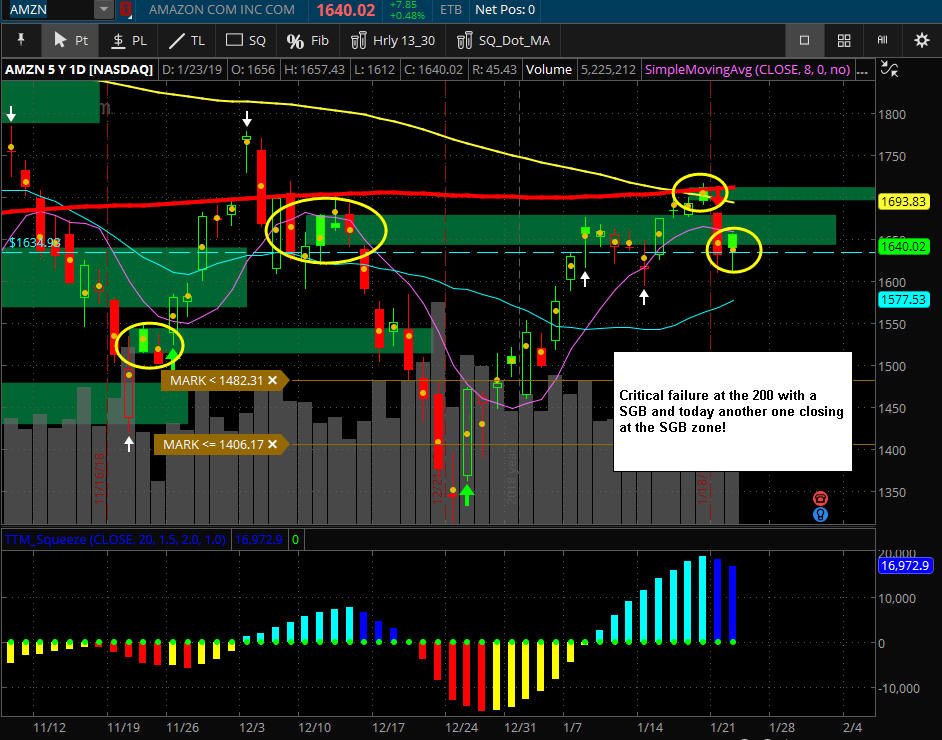Click the $1634.98 price level label

[x=35, y=243]
